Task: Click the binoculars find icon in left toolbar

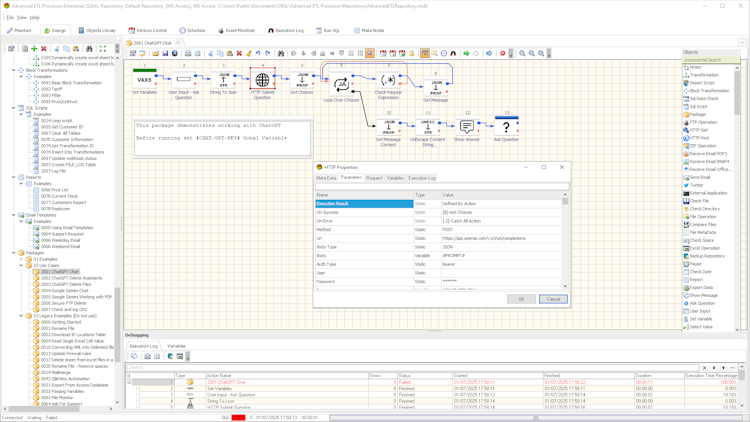Action: 89,48
